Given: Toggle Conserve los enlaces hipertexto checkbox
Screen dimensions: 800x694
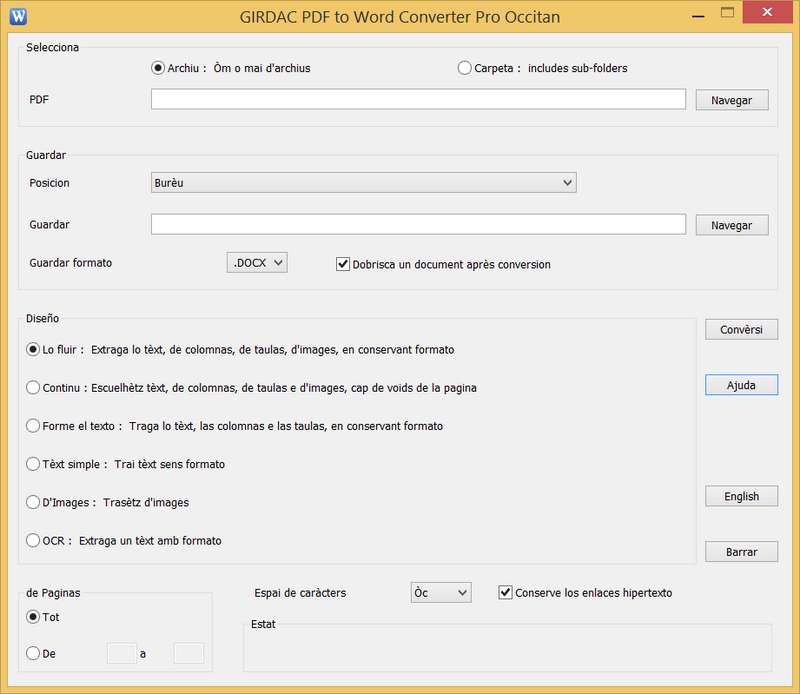Looking at the screenshot, I should [x=506, y=593].
